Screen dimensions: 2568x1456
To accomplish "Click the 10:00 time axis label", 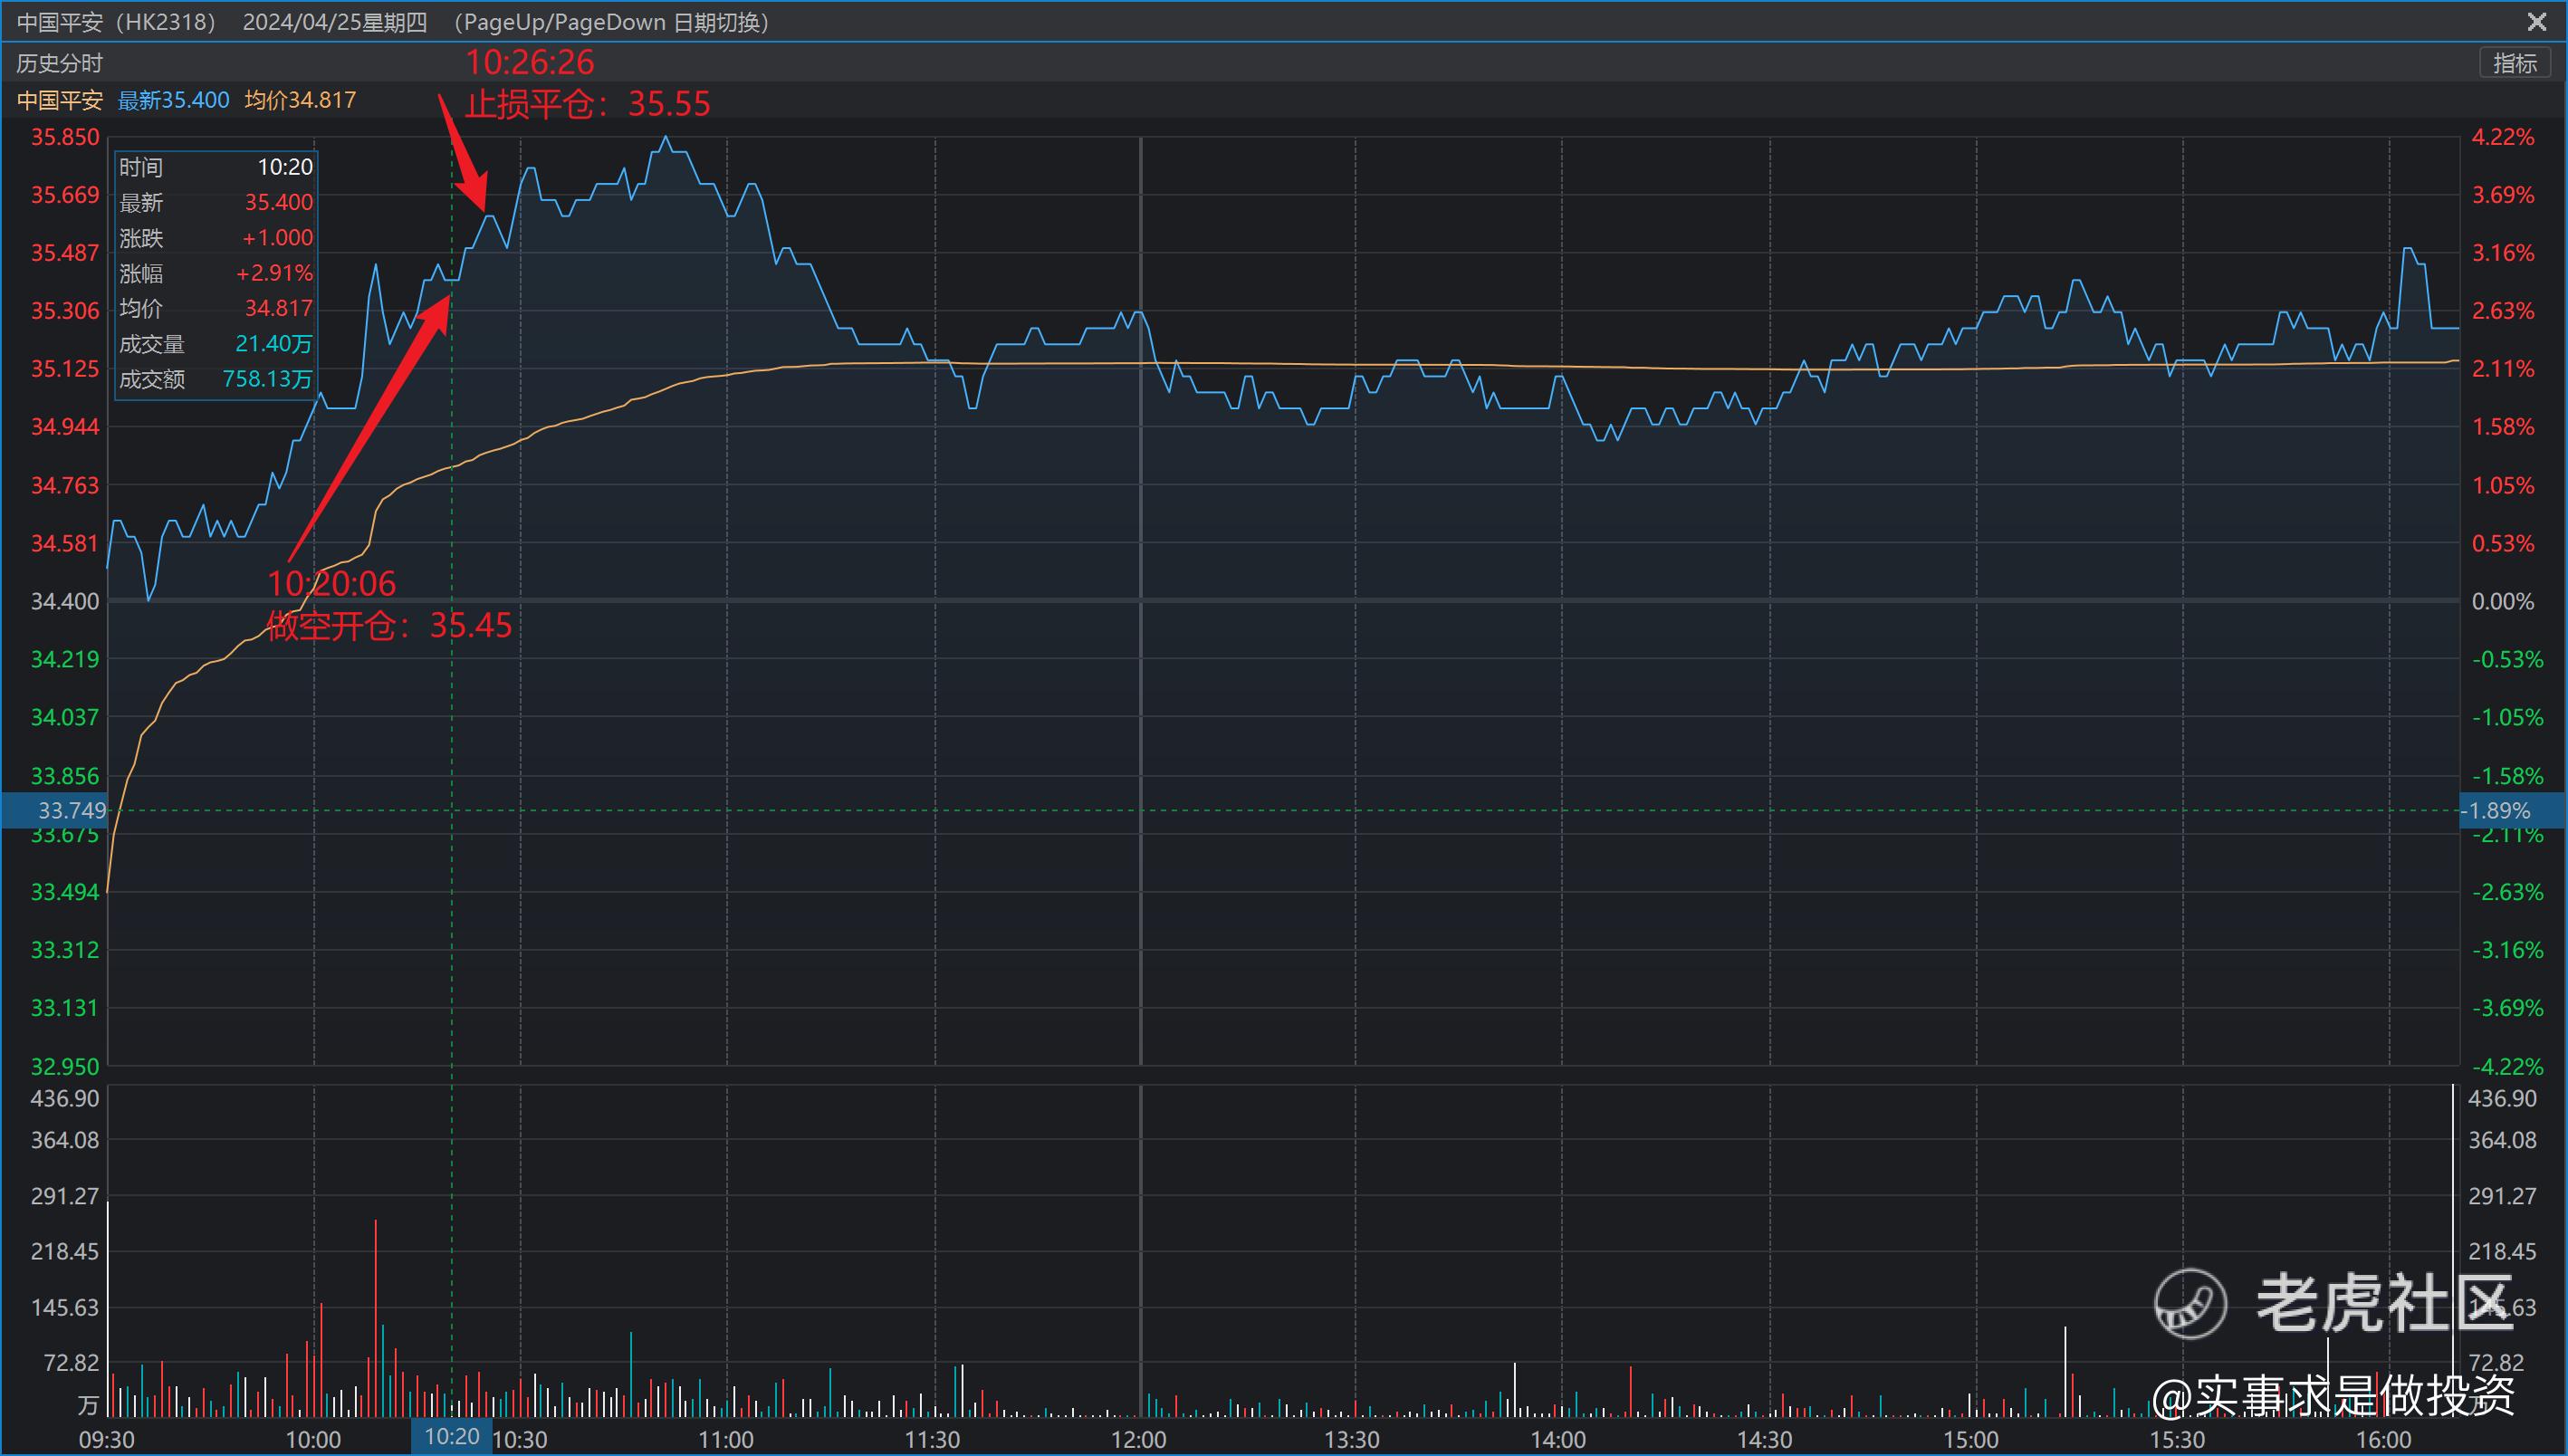I will (x=314, y=1440).
